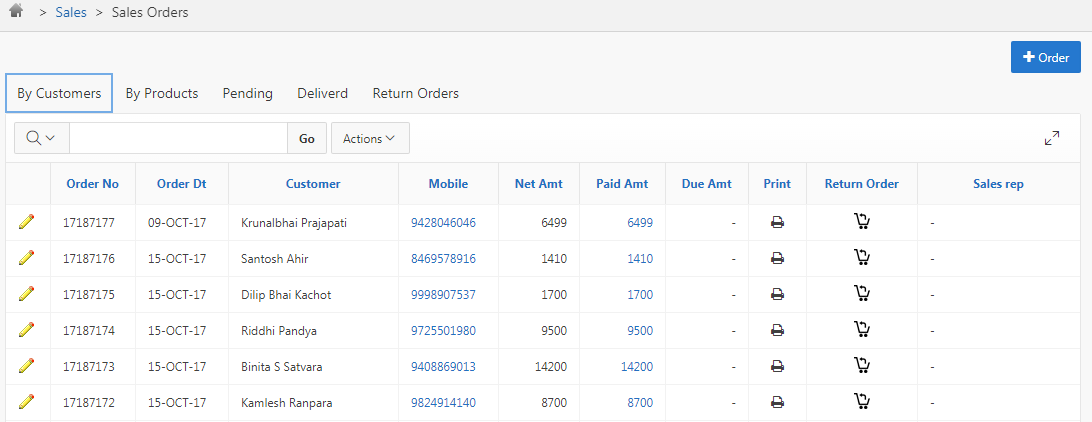Image resolution: width=1092 pixels, height=422 pixels.
Task: Edit order 17187172 with pencil icon
Action: 26,402
